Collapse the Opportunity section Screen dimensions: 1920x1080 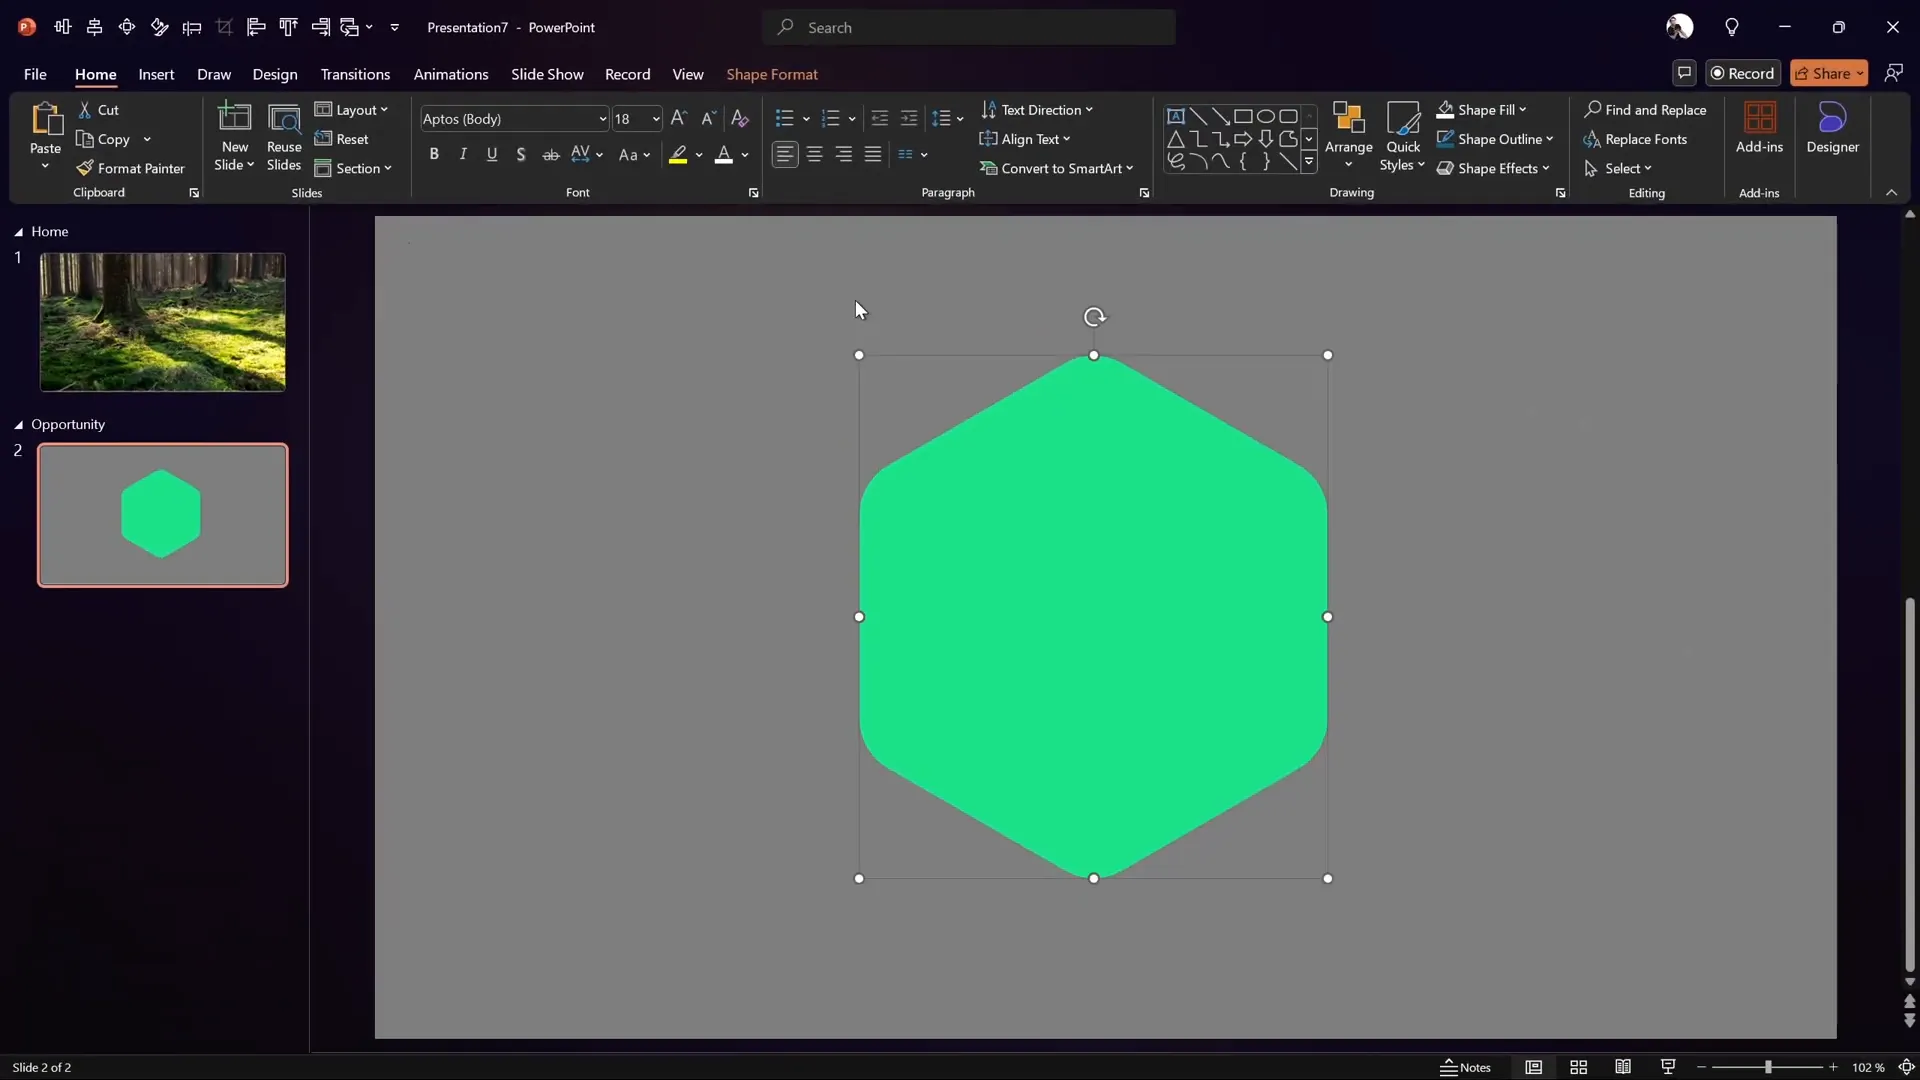18,425
